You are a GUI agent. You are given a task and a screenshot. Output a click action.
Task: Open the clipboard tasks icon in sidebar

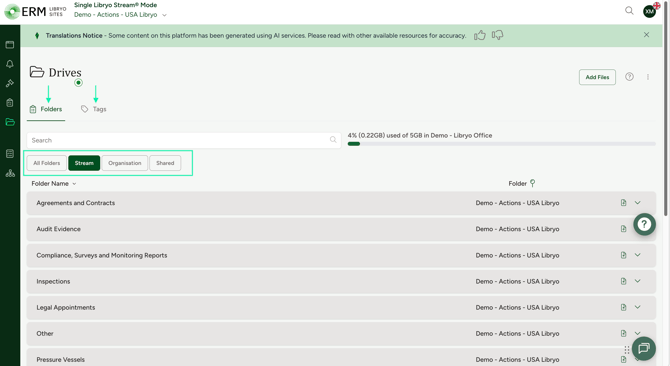pos(10,103)
